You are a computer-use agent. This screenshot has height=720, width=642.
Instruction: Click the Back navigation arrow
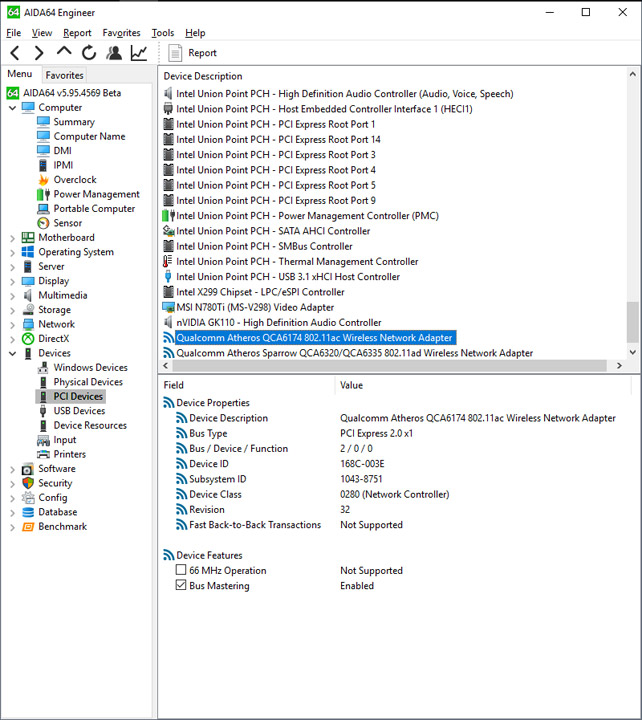coord(15,53)
